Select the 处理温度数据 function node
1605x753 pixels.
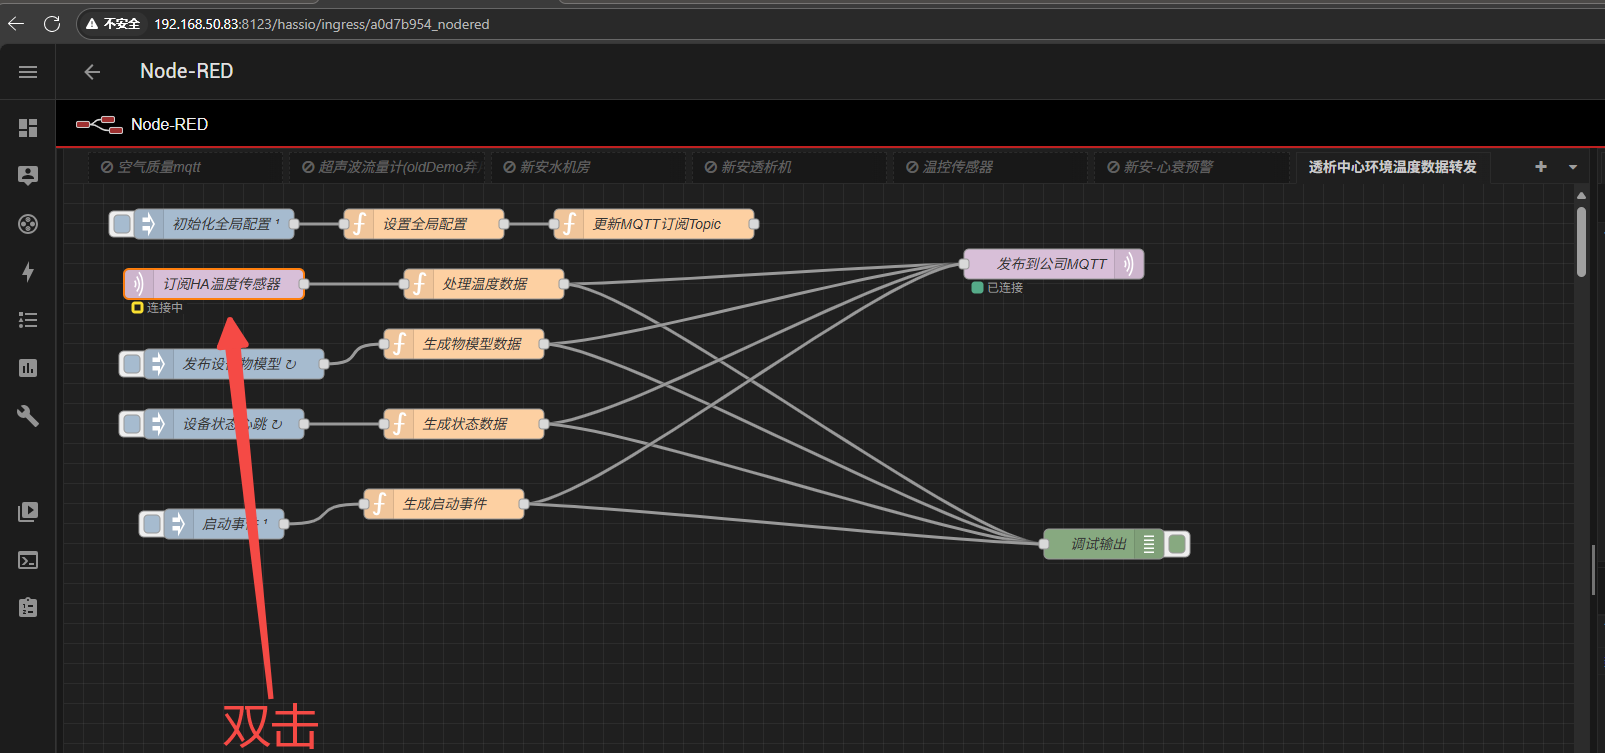pyautogui.click(x=485, y=284)
